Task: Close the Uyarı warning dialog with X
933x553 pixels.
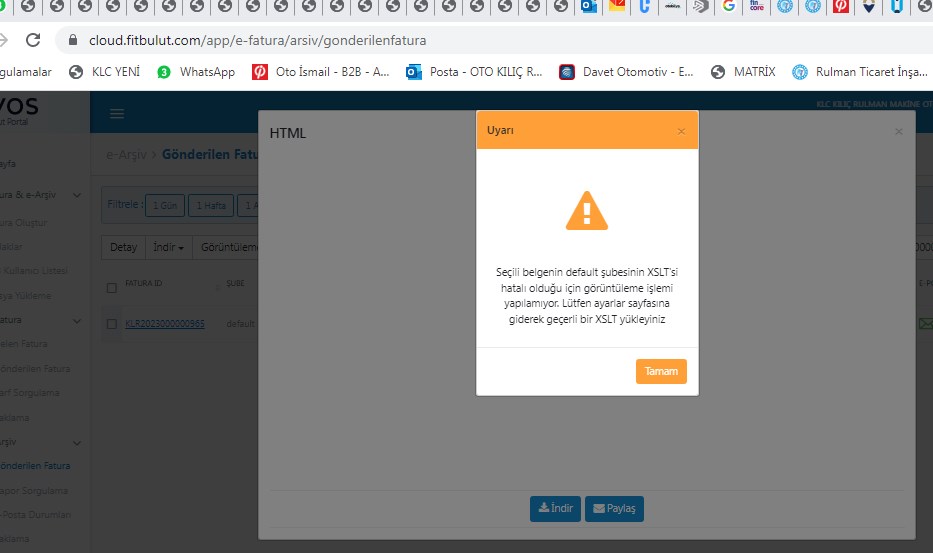Action: pos(681,131)
